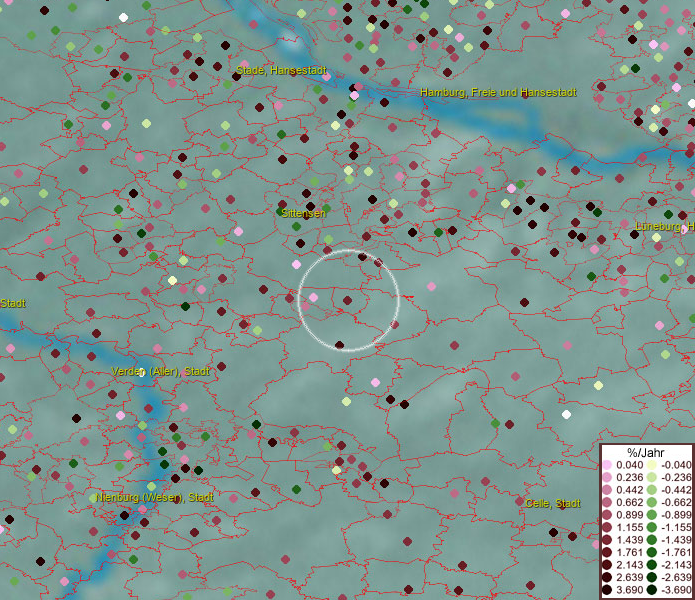This screenshot has height=600, width=695.
Task: Select the -0.899 legend value
Action: 676,515
